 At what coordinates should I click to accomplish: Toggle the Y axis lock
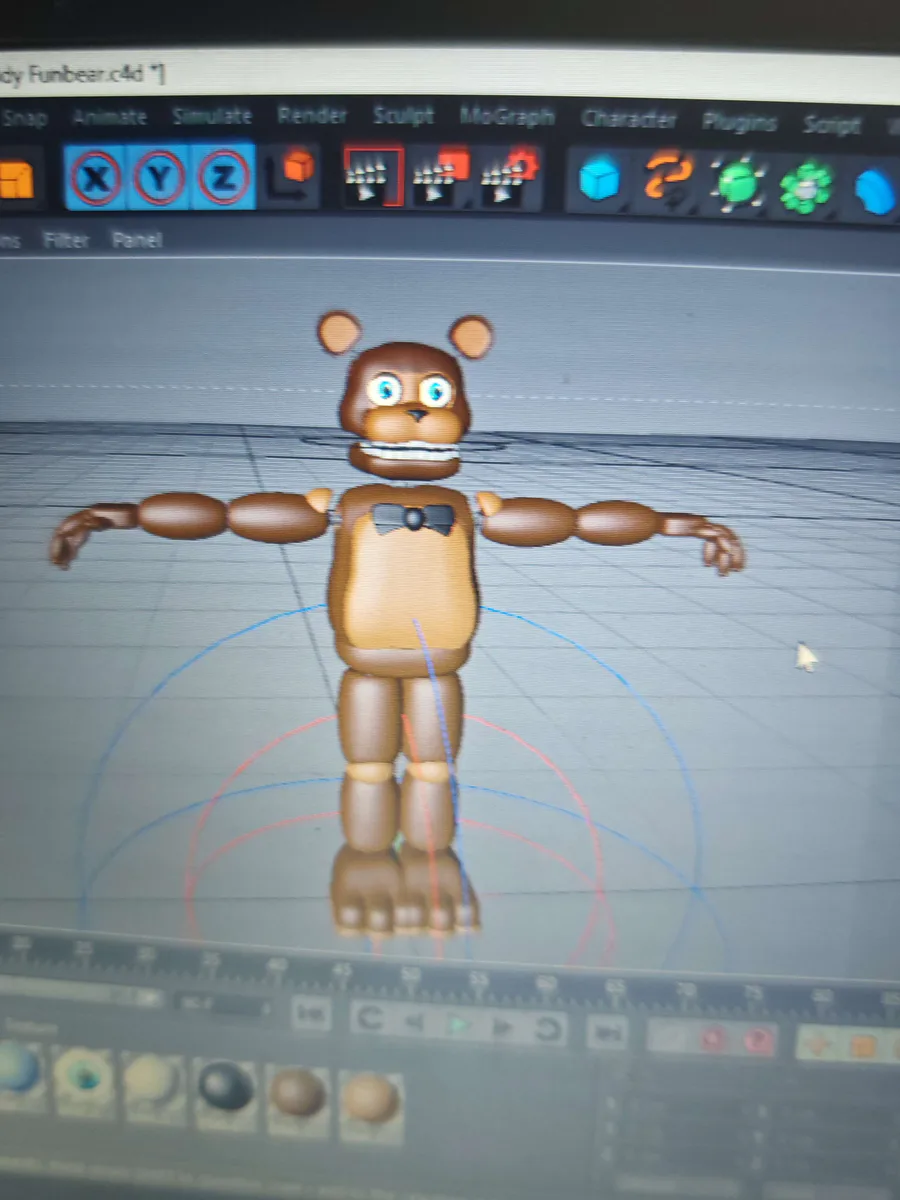(x=159, y=179)
